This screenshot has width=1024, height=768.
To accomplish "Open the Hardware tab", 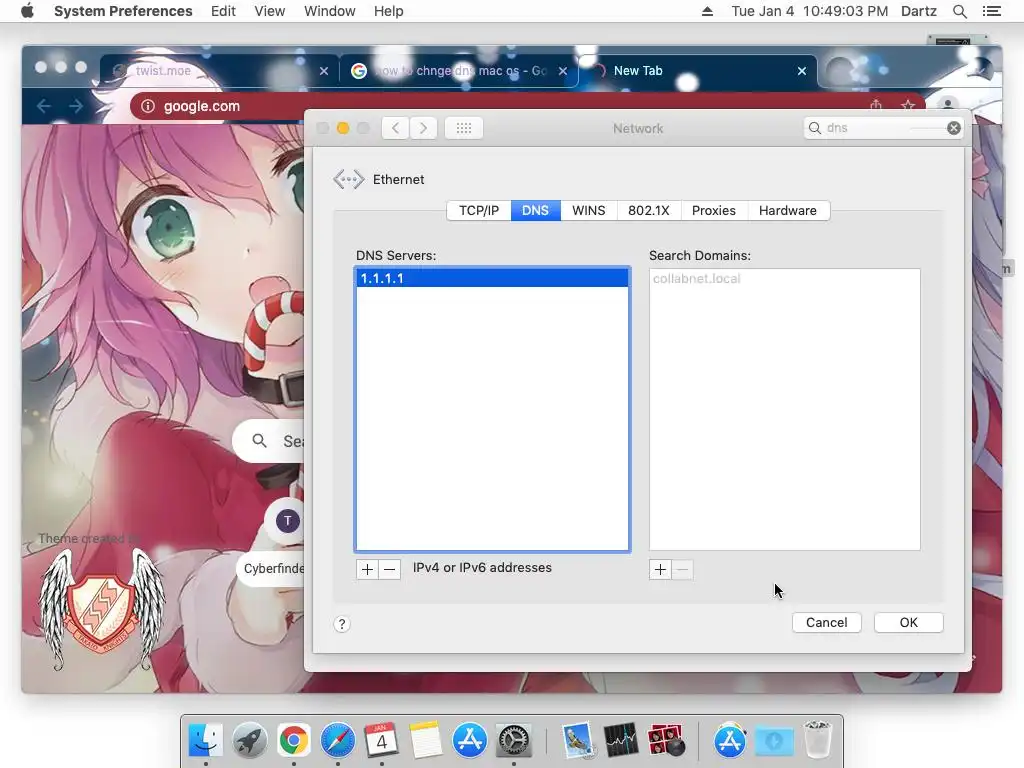I will tap(788, 210).
